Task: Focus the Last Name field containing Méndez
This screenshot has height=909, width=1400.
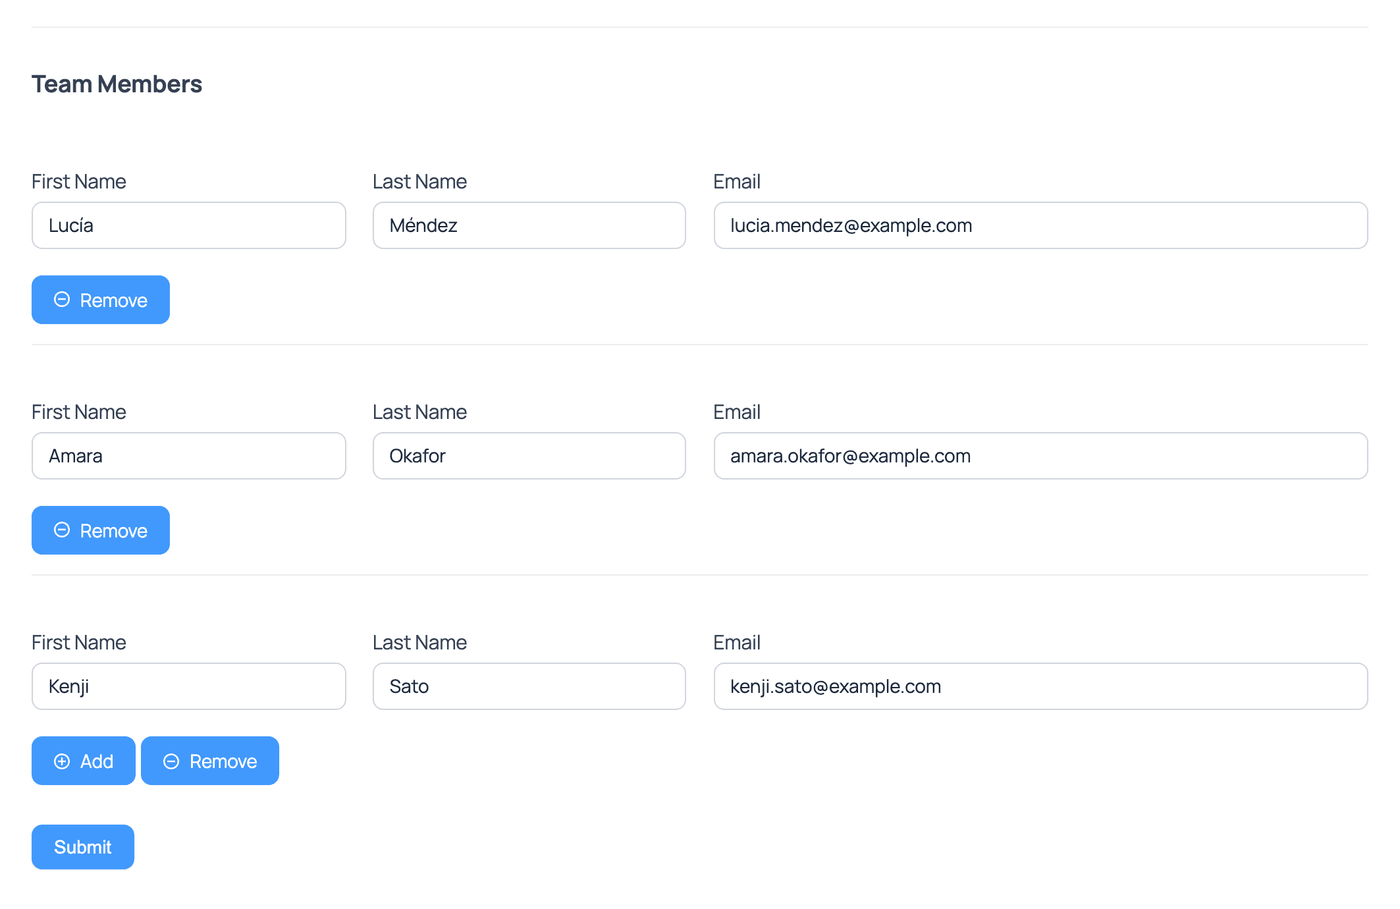Action: point(529,225)
